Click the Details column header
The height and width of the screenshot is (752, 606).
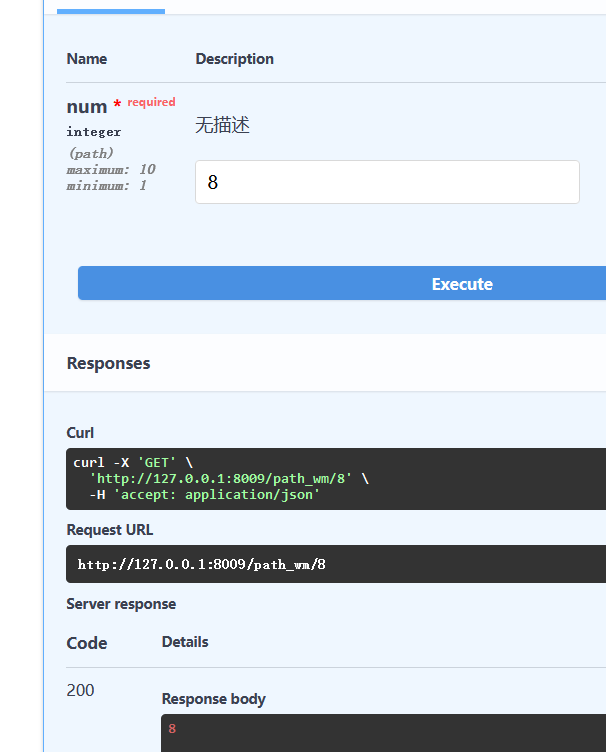(185, 642)
